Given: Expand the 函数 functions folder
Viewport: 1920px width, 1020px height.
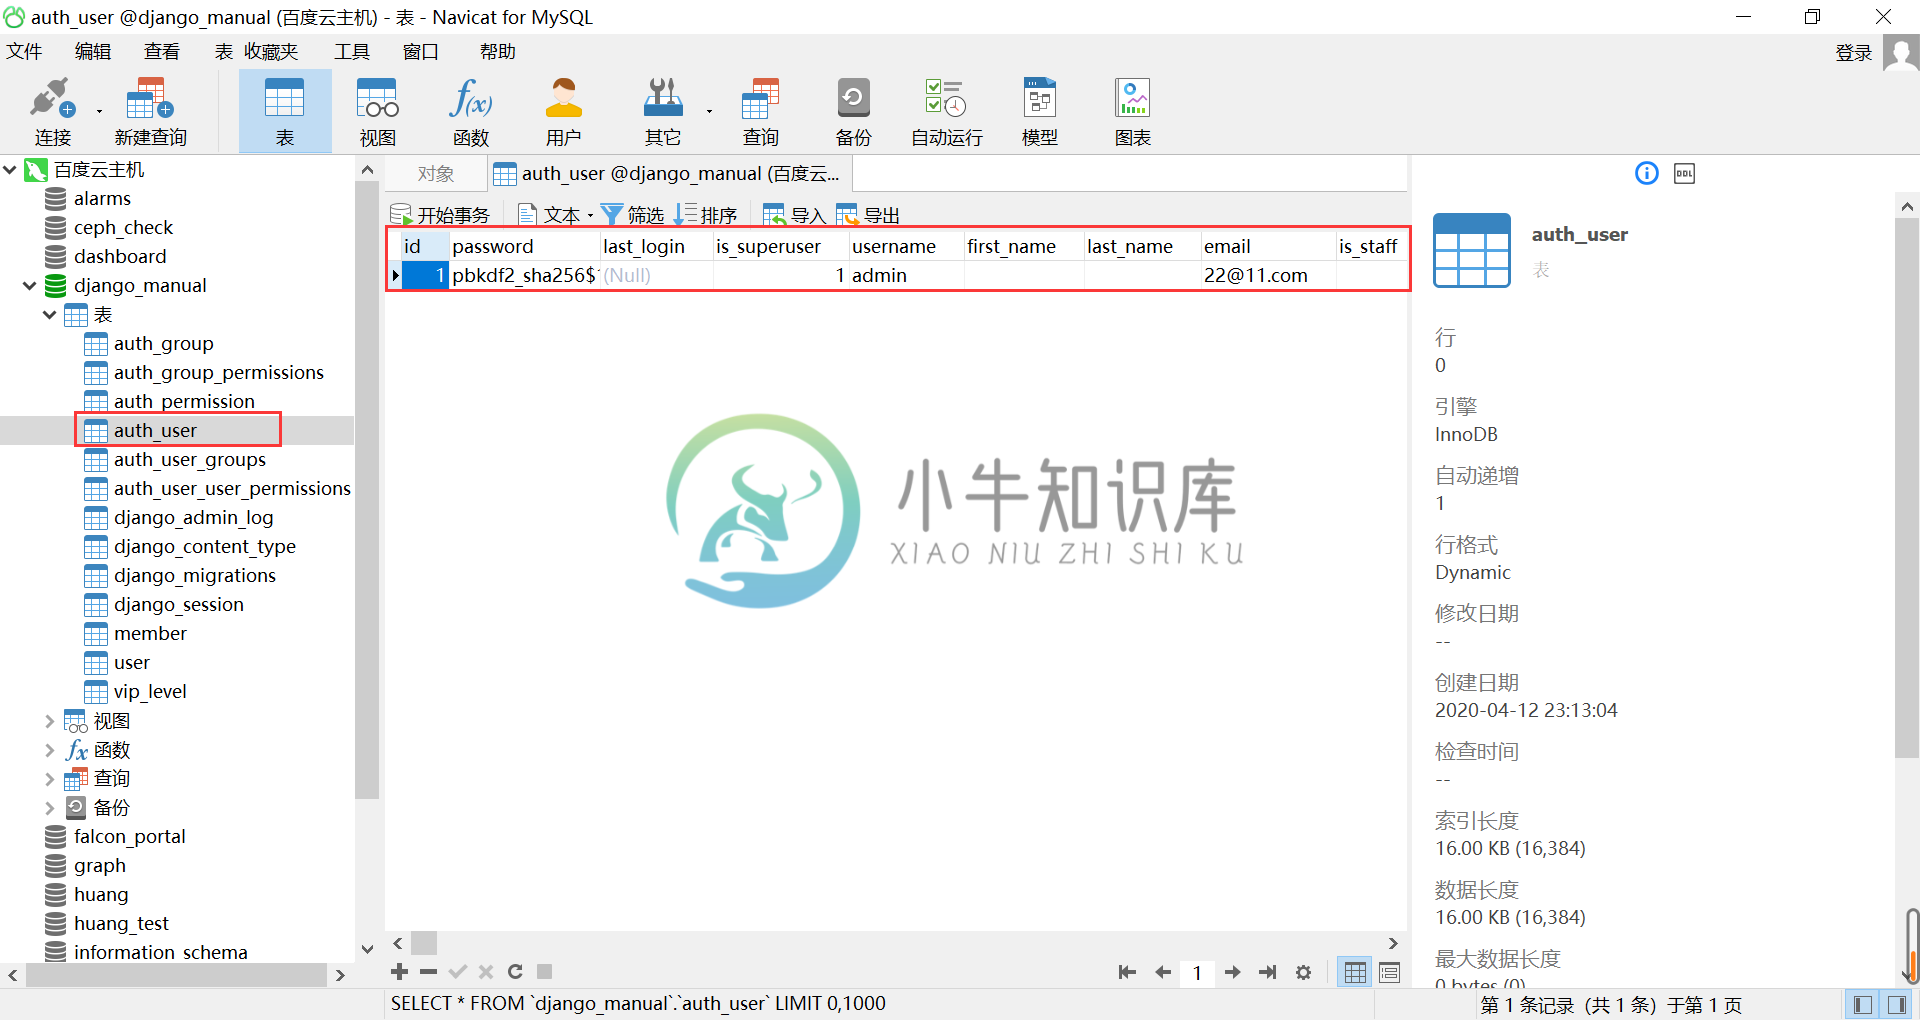Looking at the screenshot, I should click(x=50, y=750).
